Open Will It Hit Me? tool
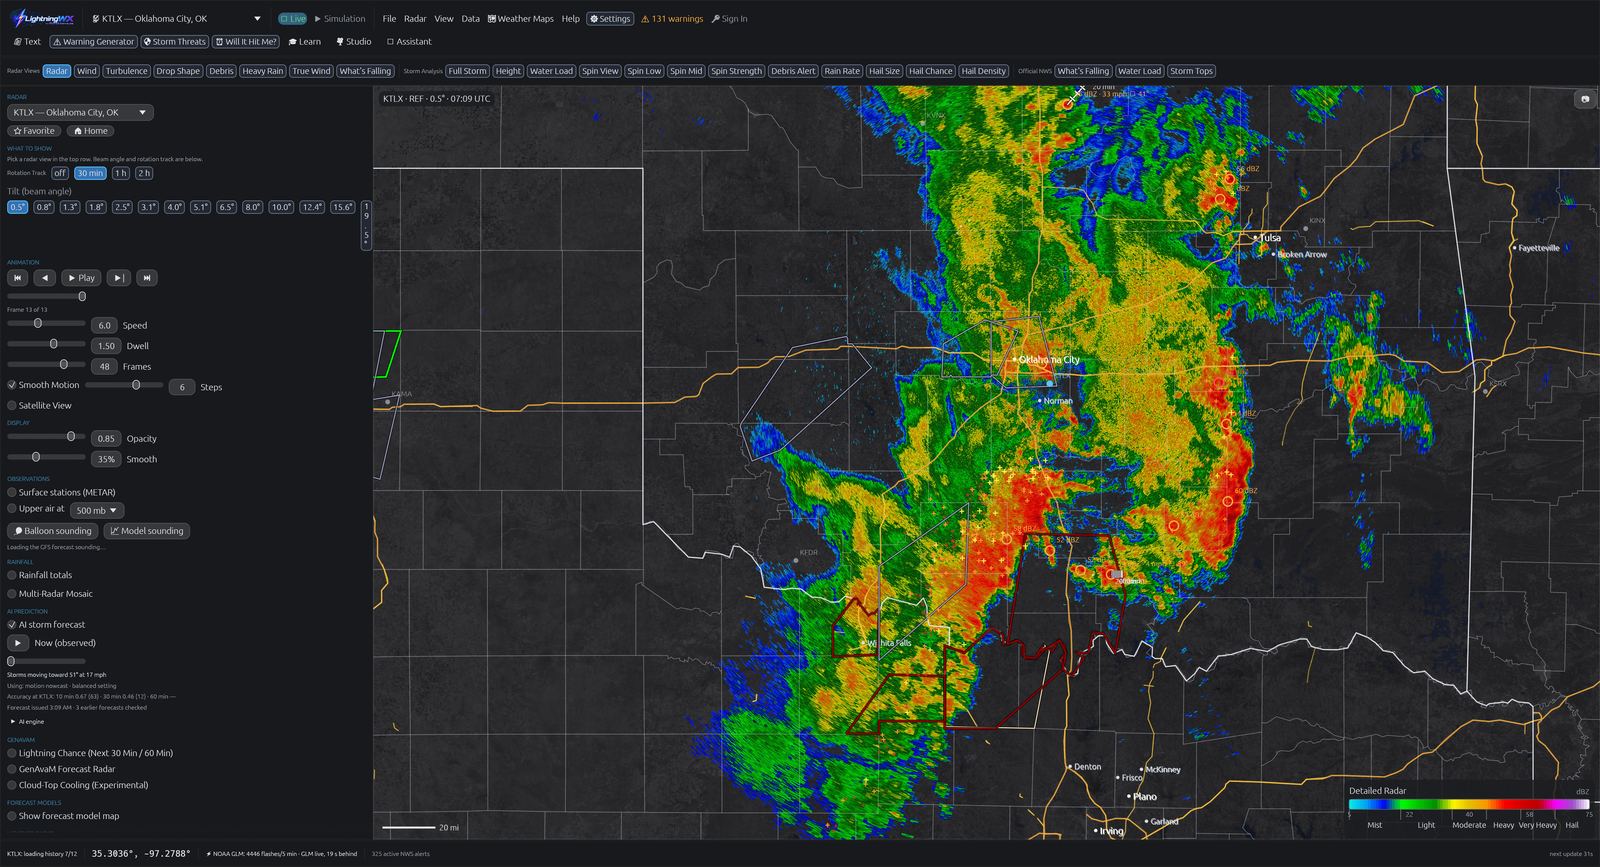Image resolution: width=1600 pixels, height=867 pixels. click(x=246, y=42)
